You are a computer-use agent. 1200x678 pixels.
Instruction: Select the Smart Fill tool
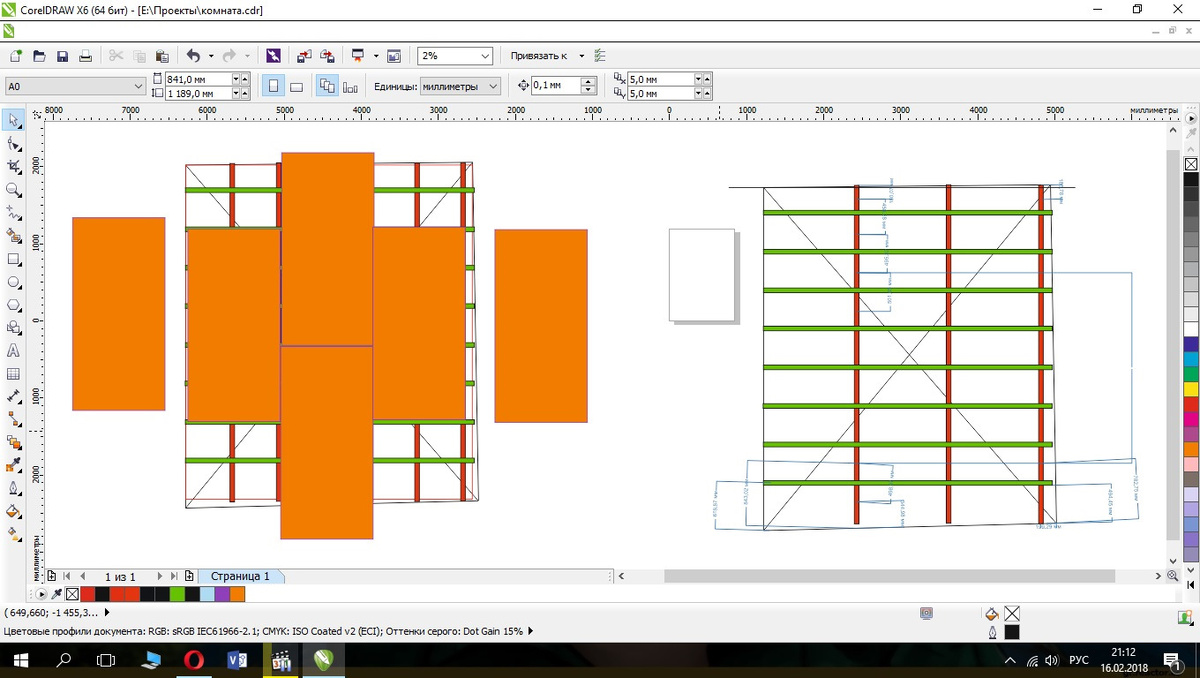[x=13, y=236]
